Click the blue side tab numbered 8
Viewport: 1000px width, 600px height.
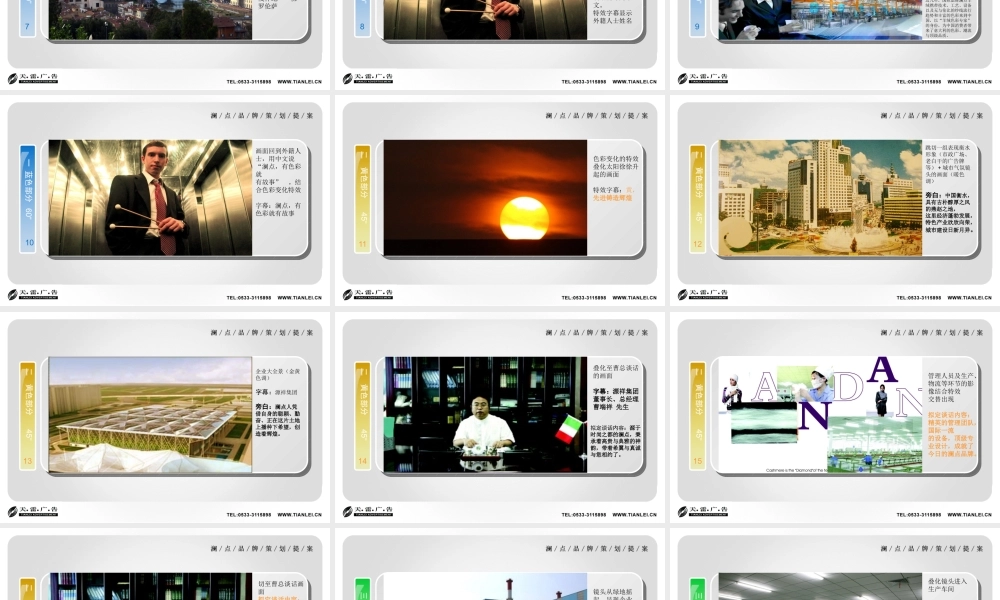coord(362,18)
